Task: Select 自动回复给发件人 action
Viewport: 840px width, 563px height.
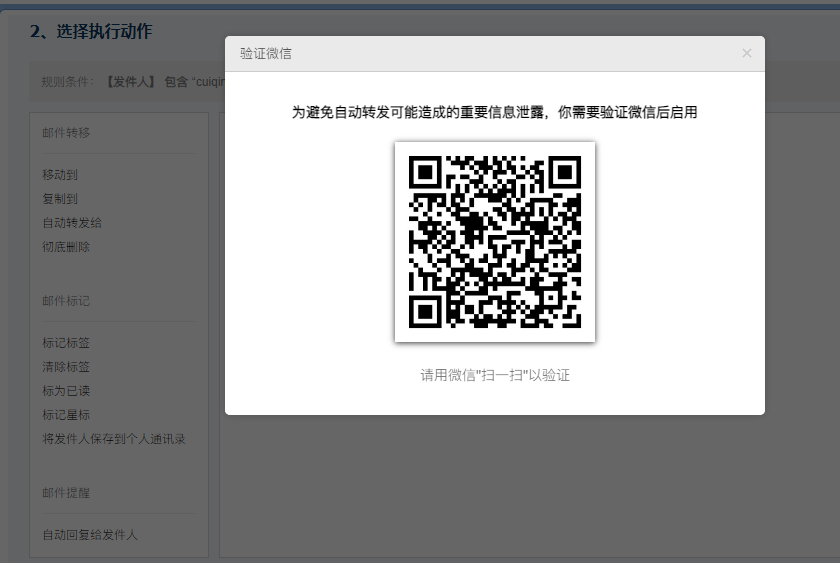Action: click(90, 535)
